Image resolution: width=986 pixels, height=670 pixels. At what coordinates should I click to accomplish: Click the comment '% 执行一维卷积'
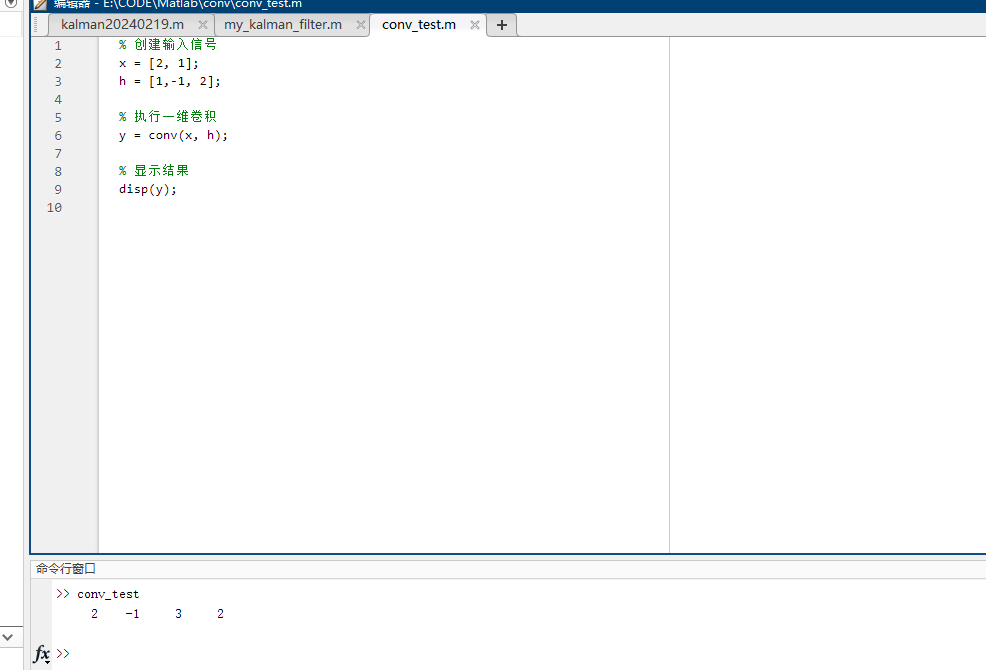tap(168, 116)
